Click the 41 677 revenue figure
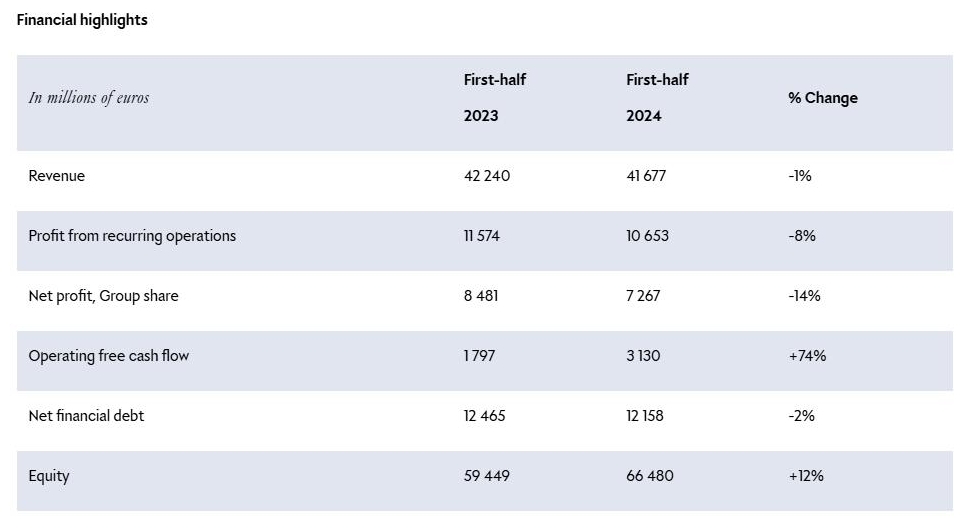Screen dimensions: 963x530 pos(646,176)
